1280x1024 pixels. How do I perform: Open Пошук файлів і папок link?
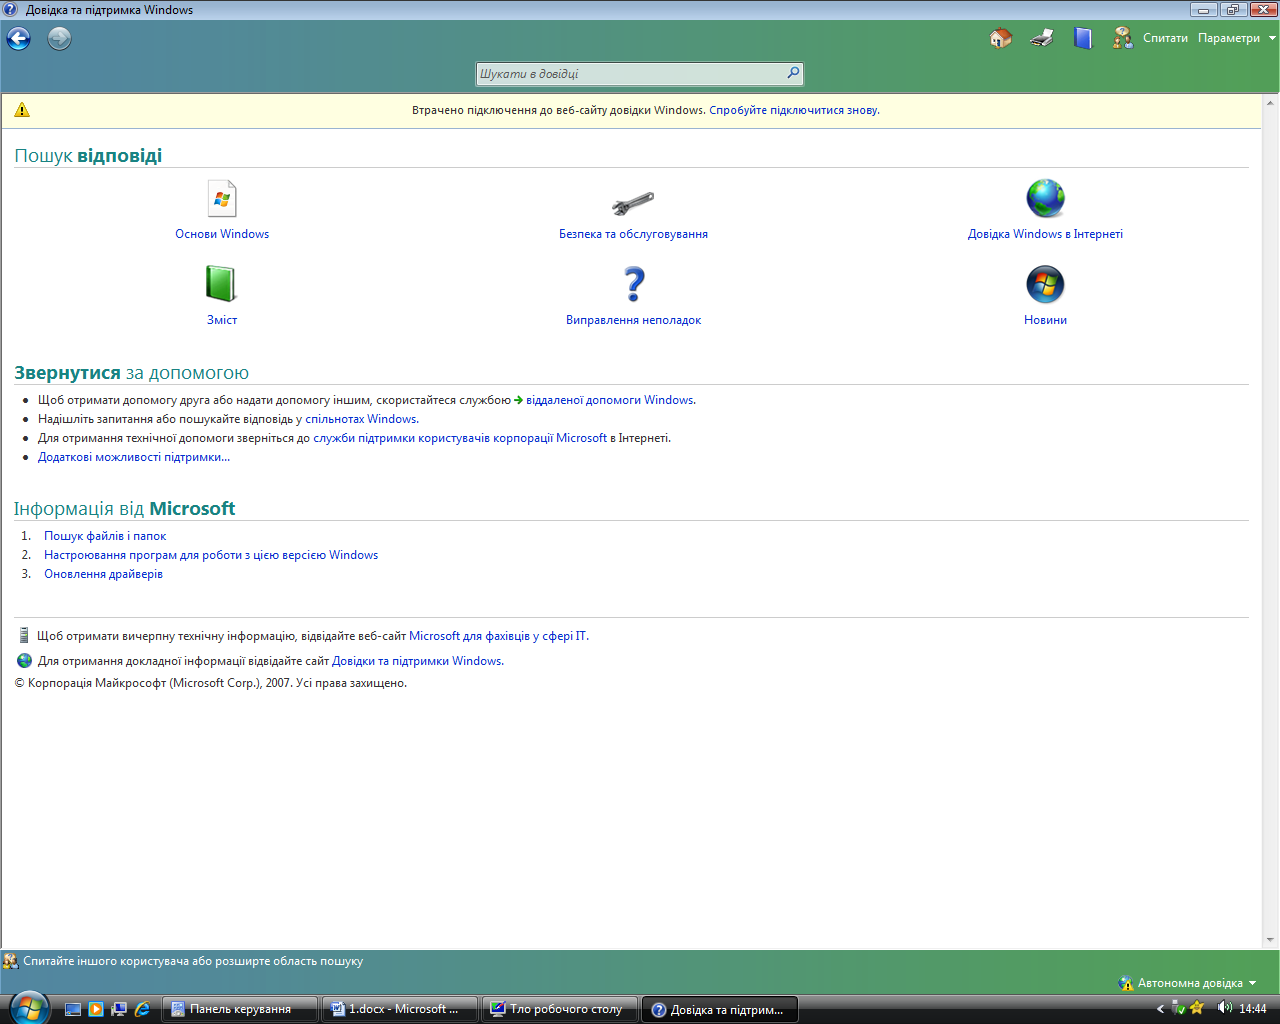pos(105,536)
